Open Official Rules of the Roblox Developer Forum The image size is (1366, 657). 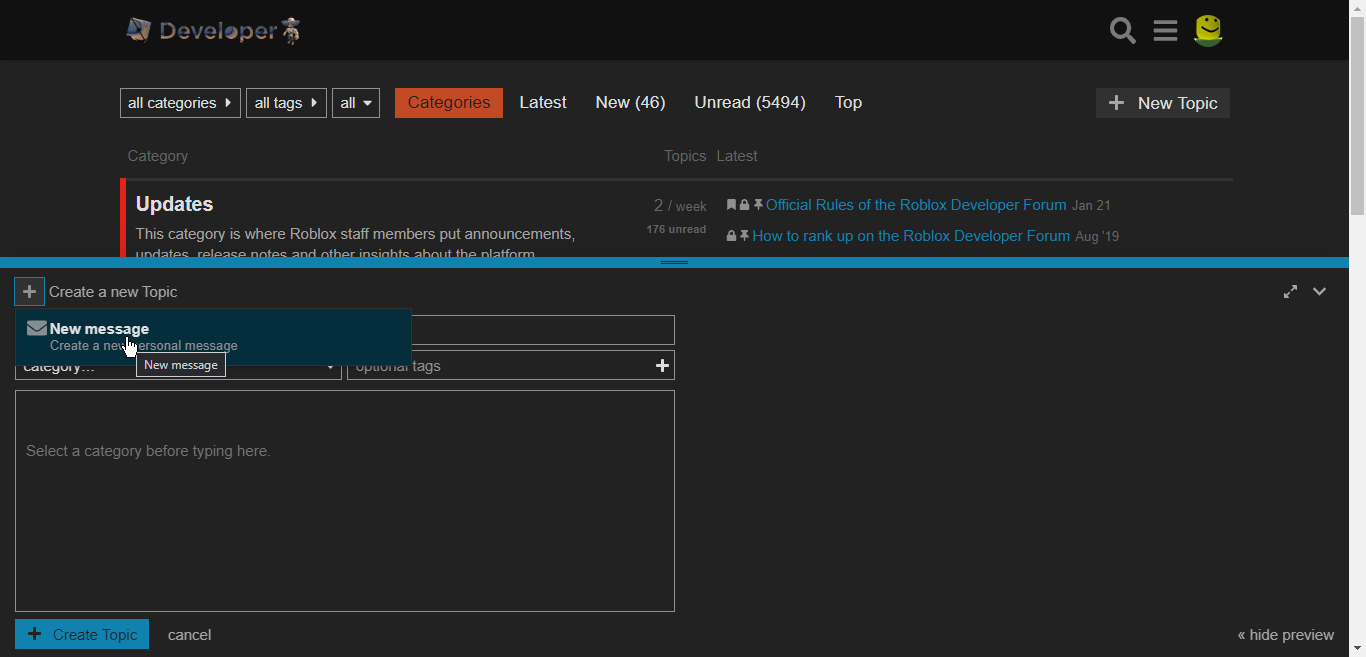tap(916, 205)
